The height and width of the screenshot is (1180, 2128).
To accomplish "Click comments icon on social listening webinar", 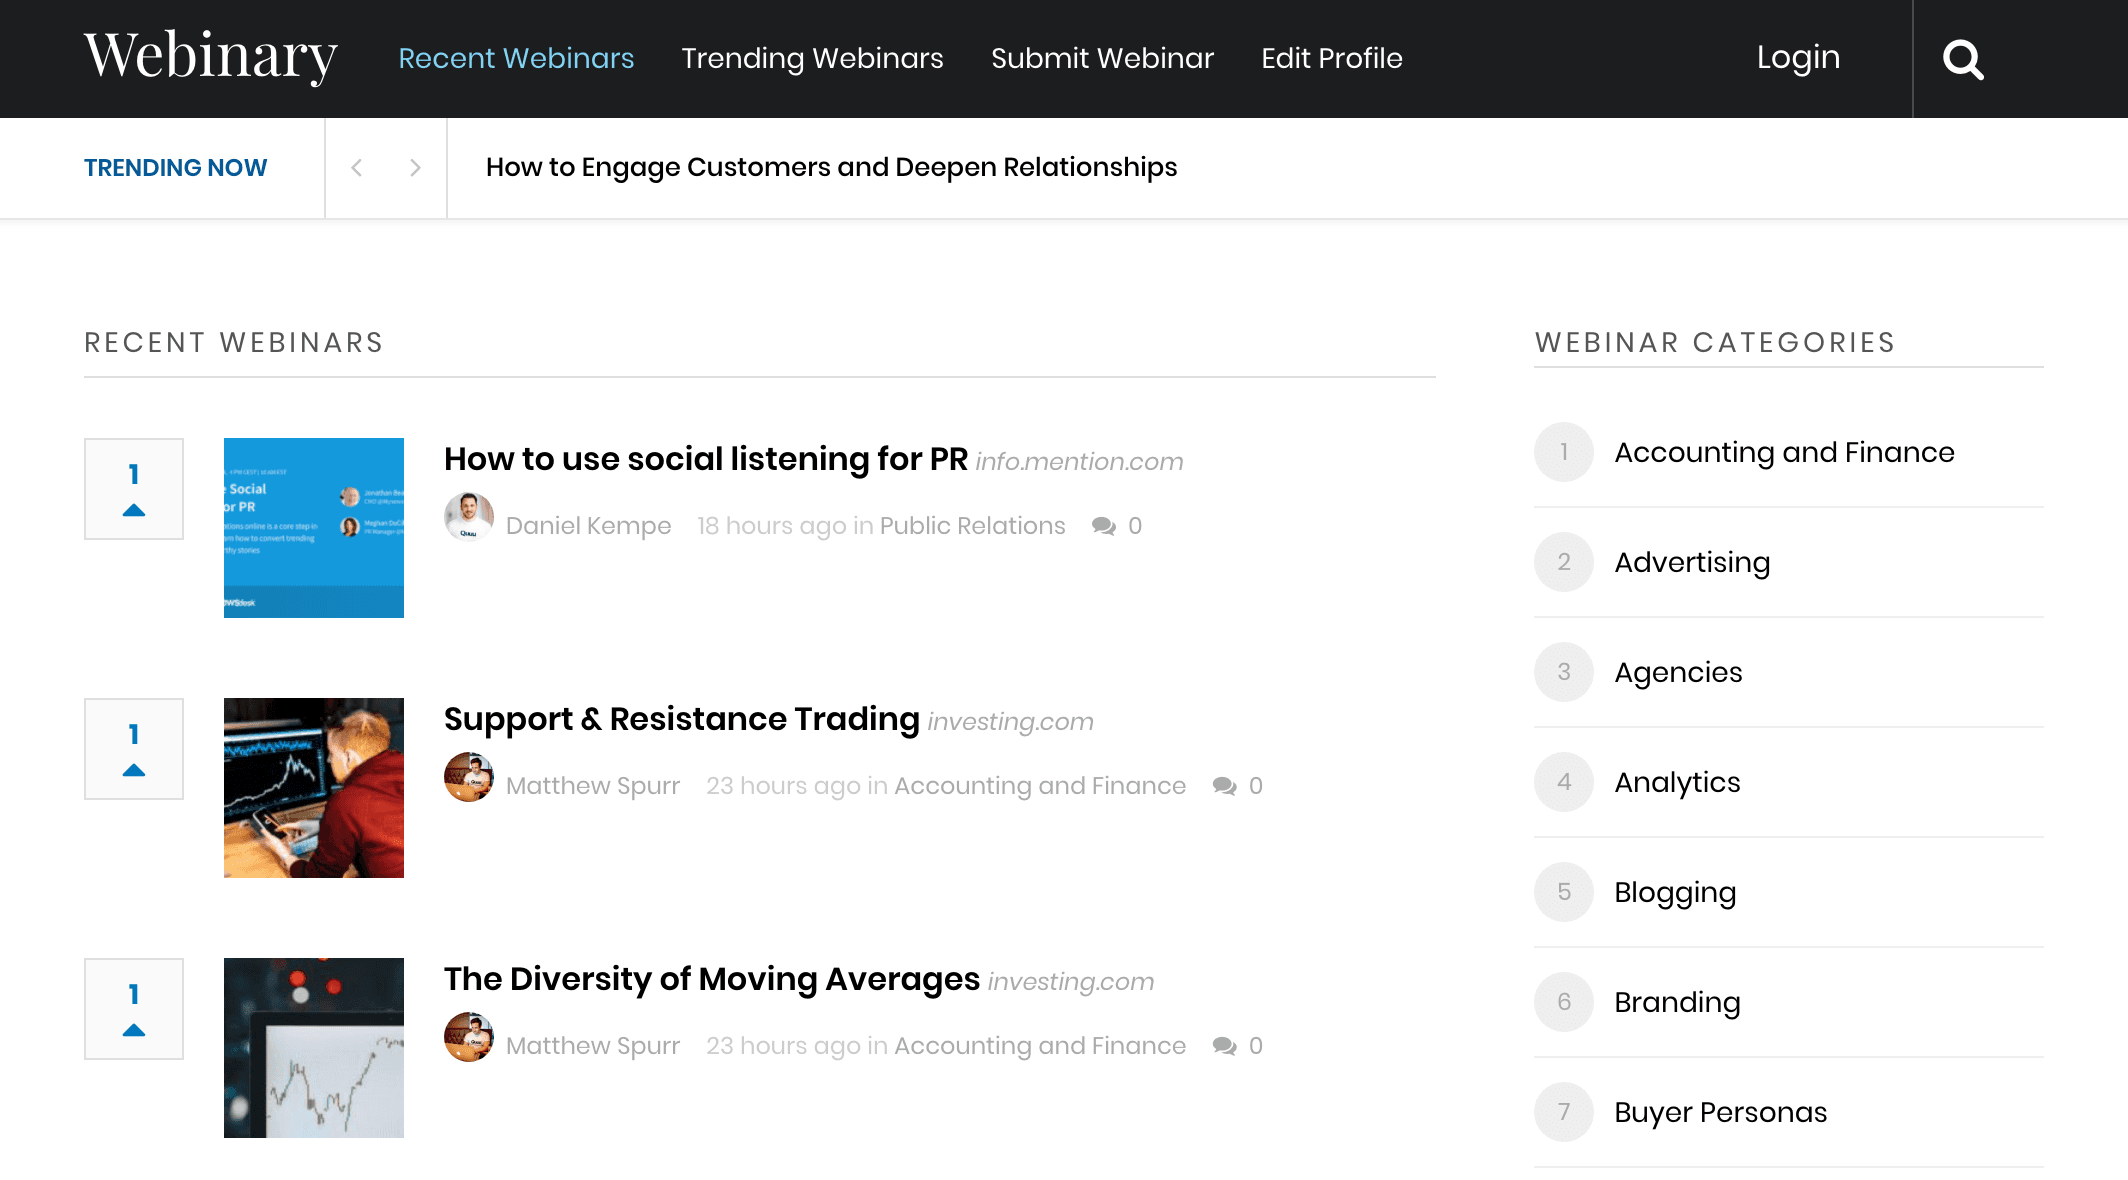I will click(x=1104, y=526).
